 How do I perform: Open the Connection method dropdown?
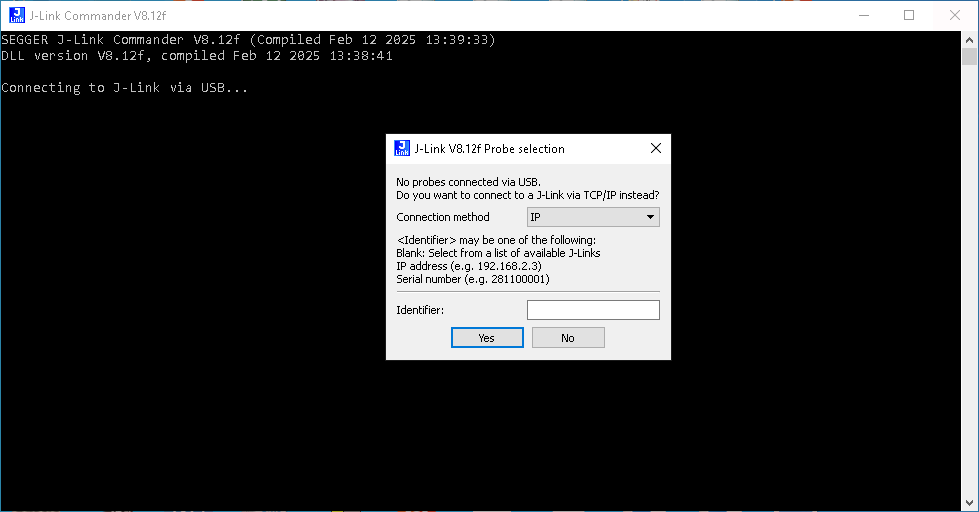pyautogui.click(x=593, y=217)
